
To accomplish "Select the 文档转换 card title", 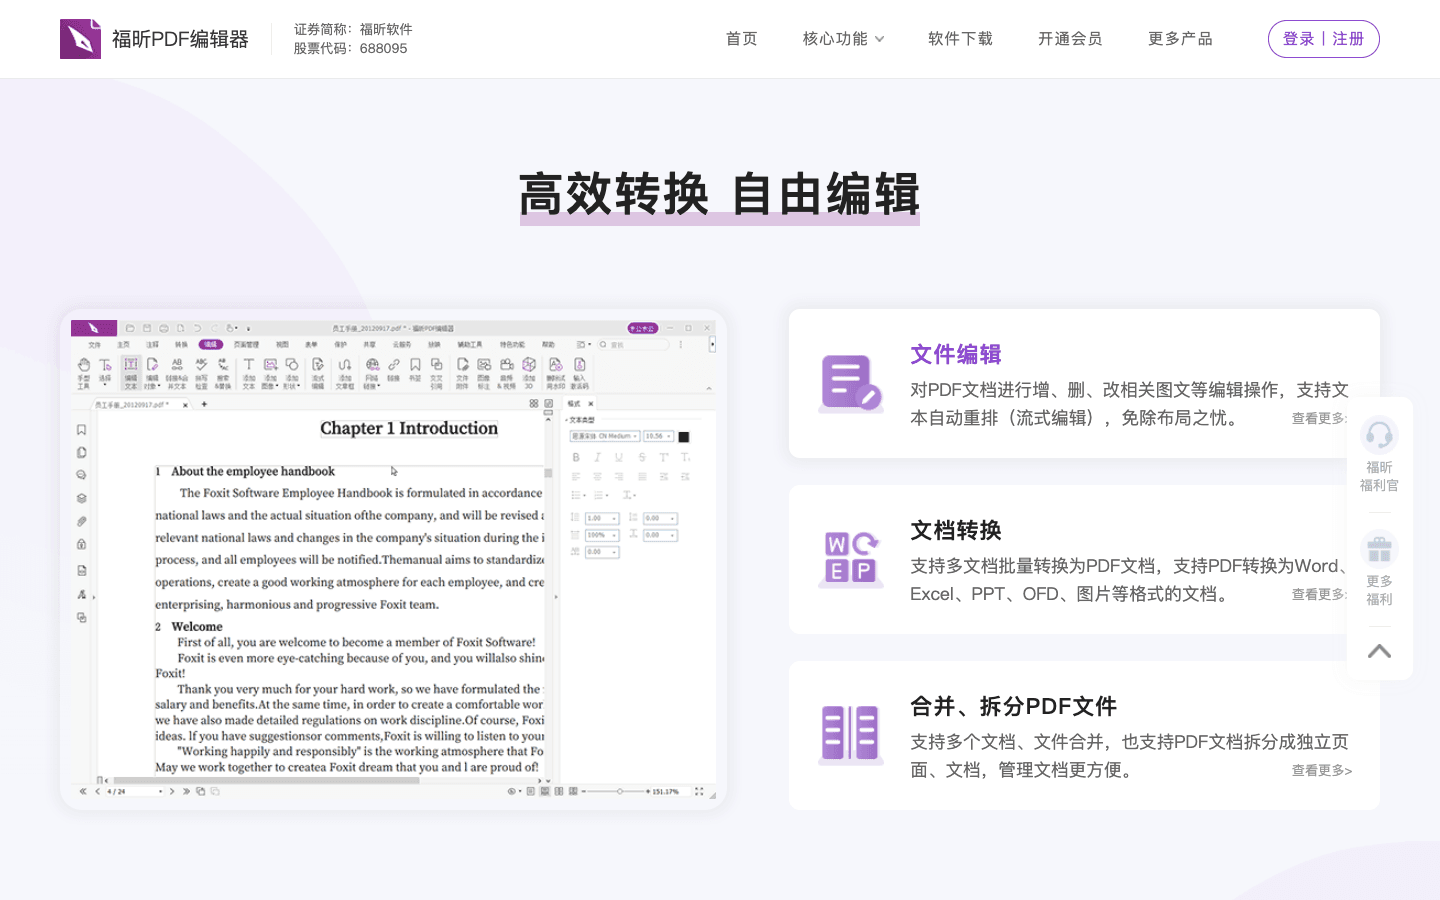I will point(956,530).
